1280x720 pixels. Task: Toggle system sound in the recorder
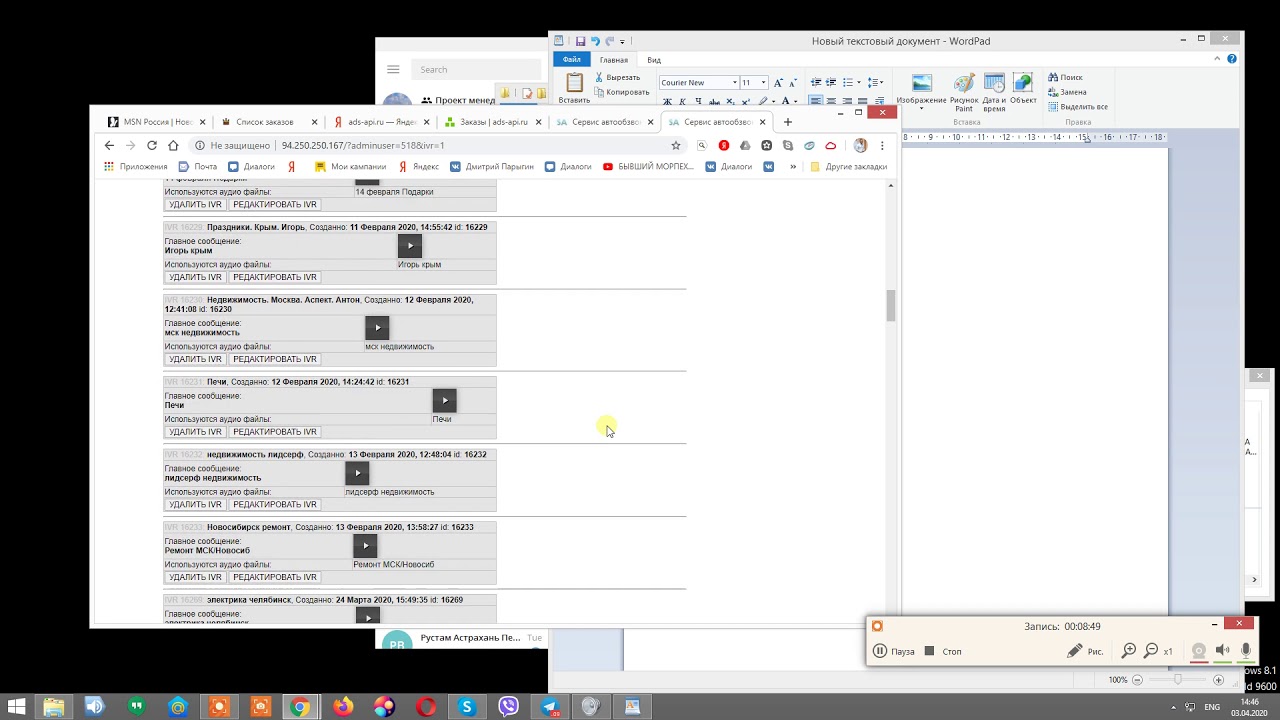1222,651
